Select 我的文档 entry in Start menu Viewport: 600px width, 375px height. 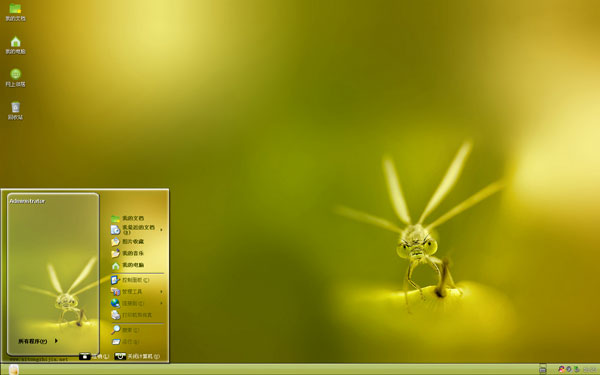[133, 218]
